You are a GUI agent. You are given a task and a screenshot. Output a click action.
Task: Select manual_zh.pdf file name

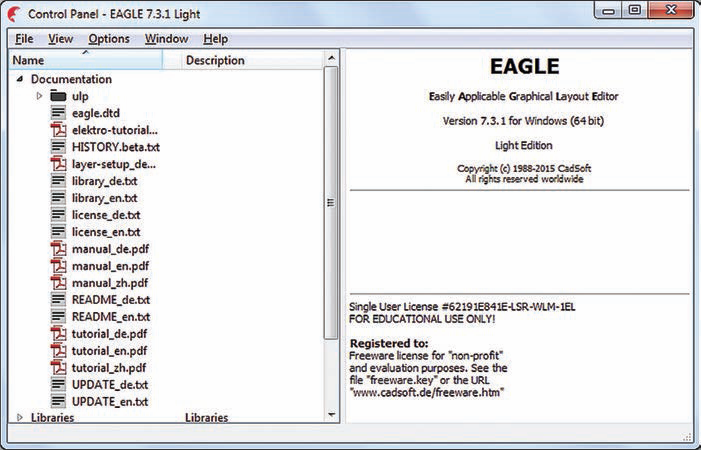[110, 283]
